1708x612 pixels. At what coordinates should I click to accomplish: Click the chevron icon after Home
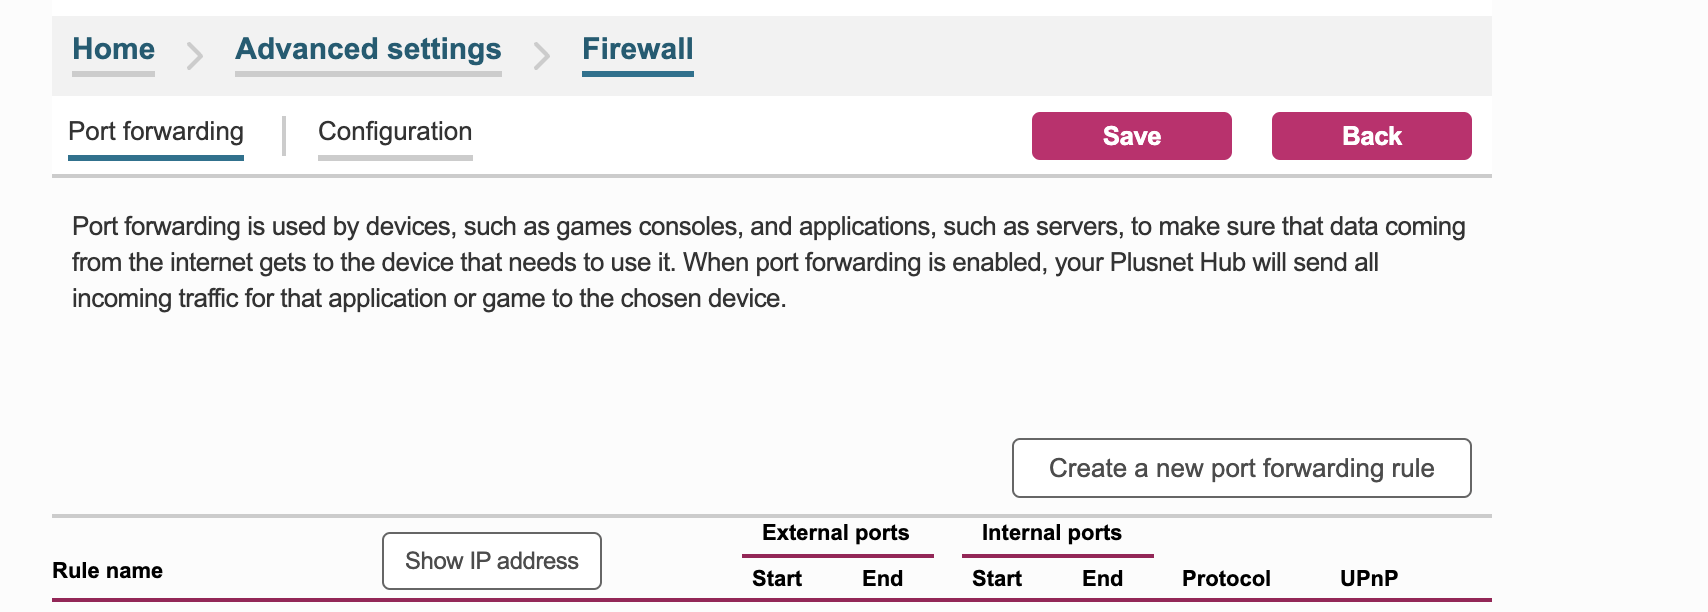[x=192, y=55]
